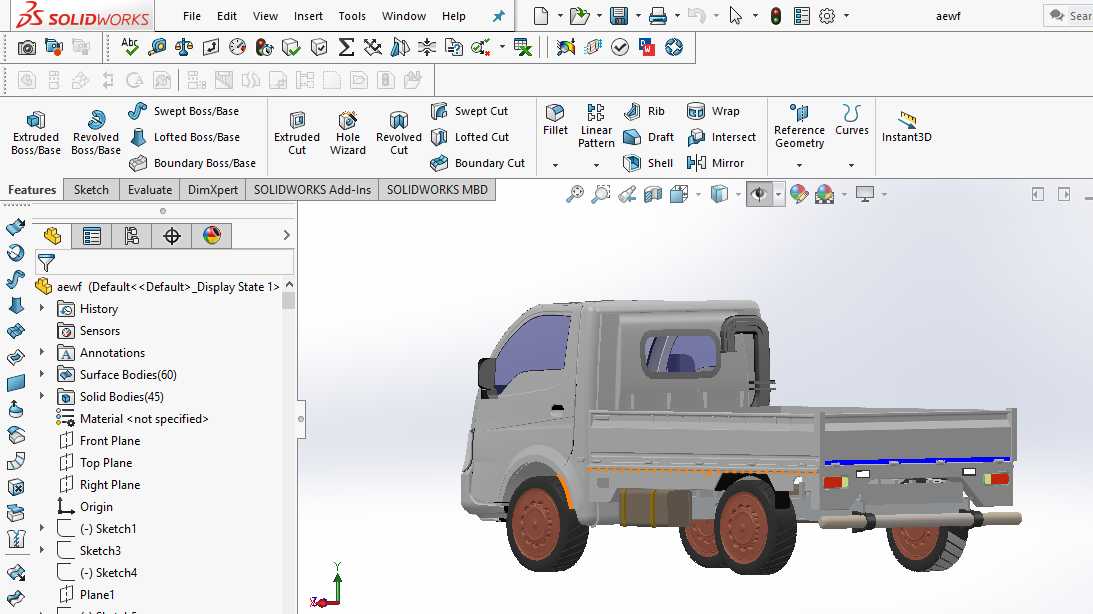This screenshot has width=1093, height=614.
Task: Select the Intersect tool
Action: [721, 137]
